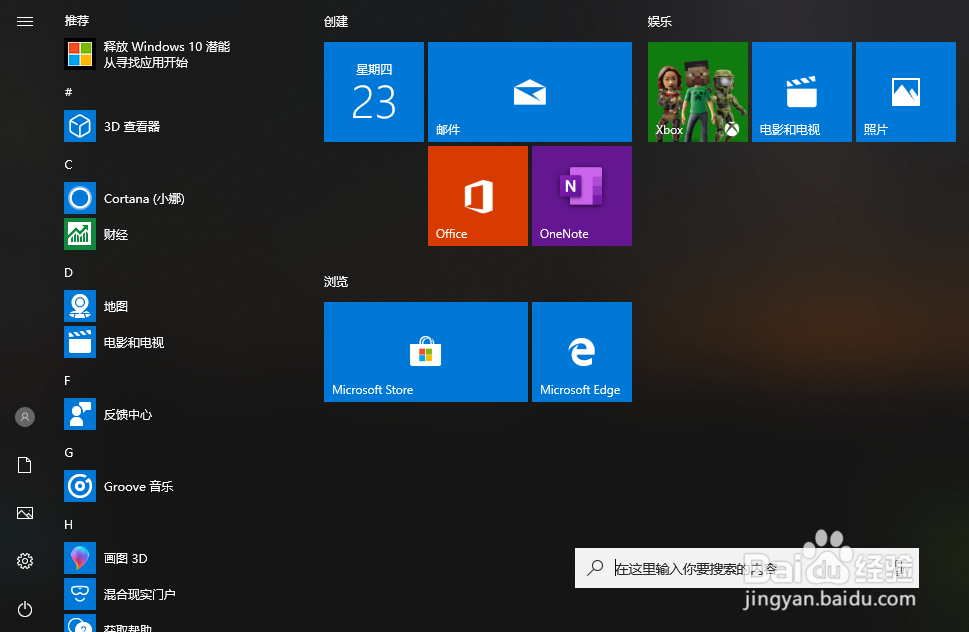The height and width of the screenshot is (632, 969).
Task: Open 反馈中心 app
Action: [109, 414]
